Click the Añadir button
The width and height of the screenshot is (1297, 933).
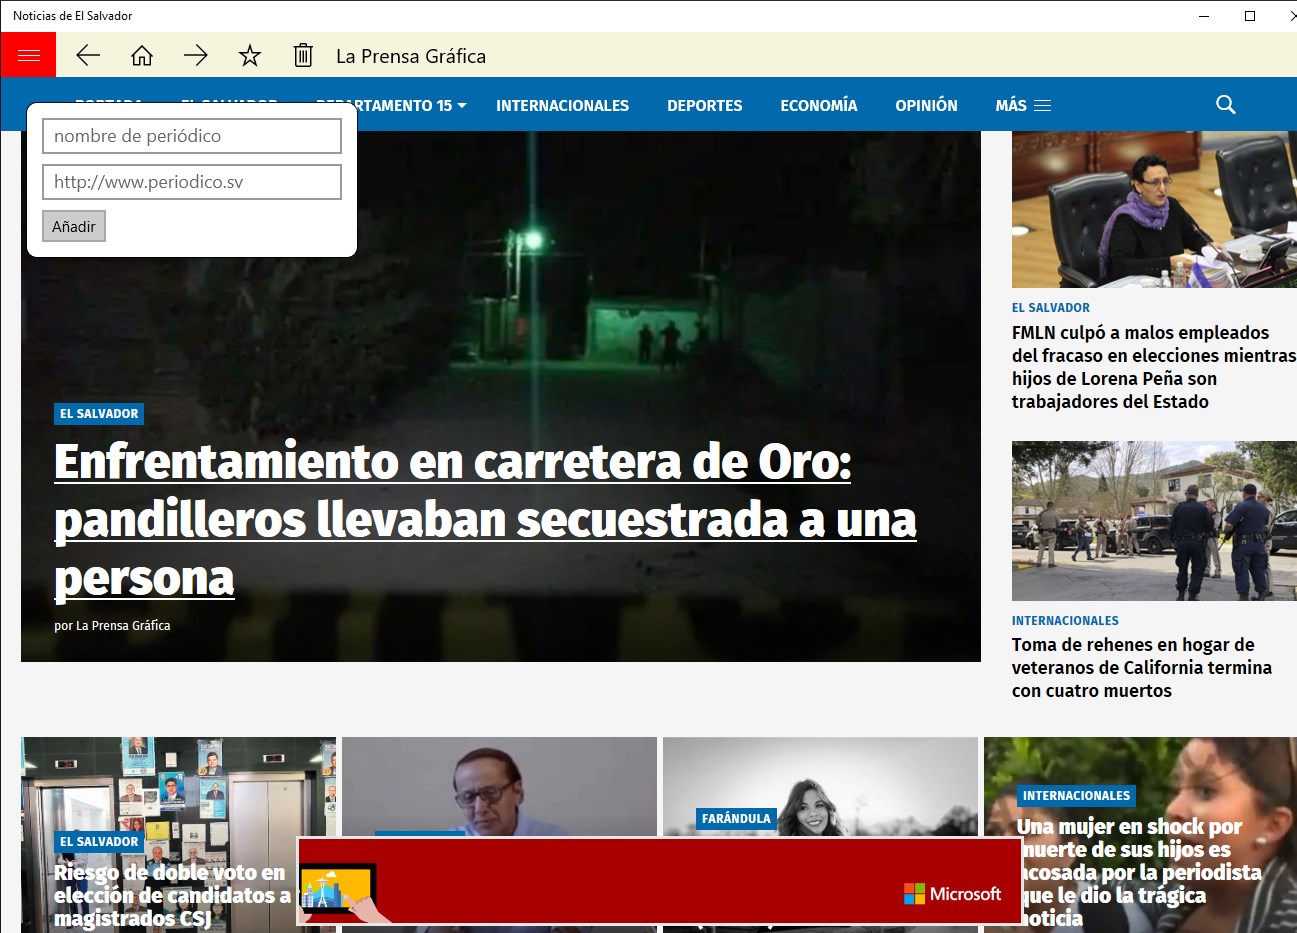pyautogui.click(x=74, y=226)
